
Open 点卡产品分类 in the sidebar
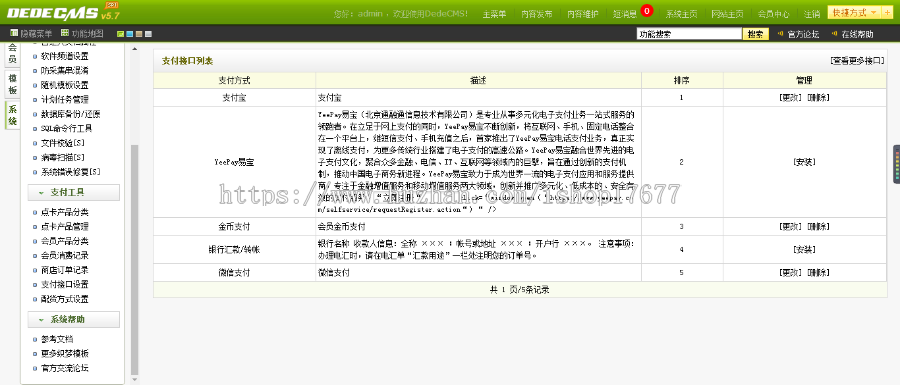tap(64, 212)
